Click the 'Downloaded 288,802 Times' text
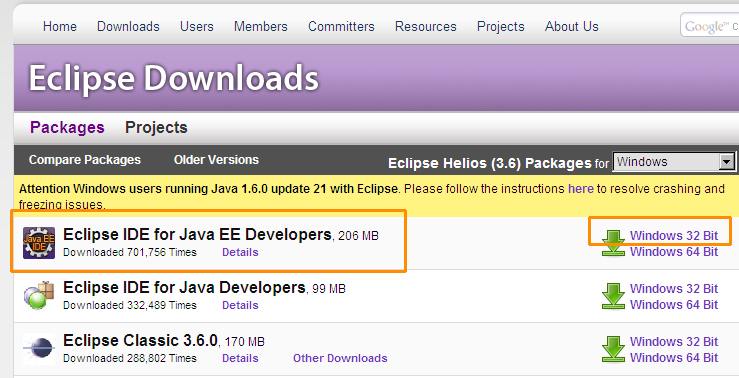Image resolution: width=739 pixels, height=378 pixels. [x=130, y=358]
